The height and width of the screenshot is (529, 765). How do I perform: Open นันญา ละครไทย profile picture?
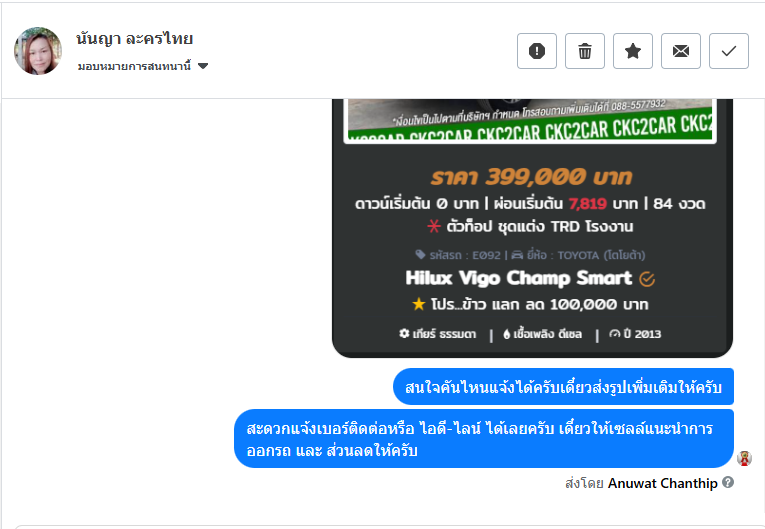pyautogui.click(x=38, y=51)
